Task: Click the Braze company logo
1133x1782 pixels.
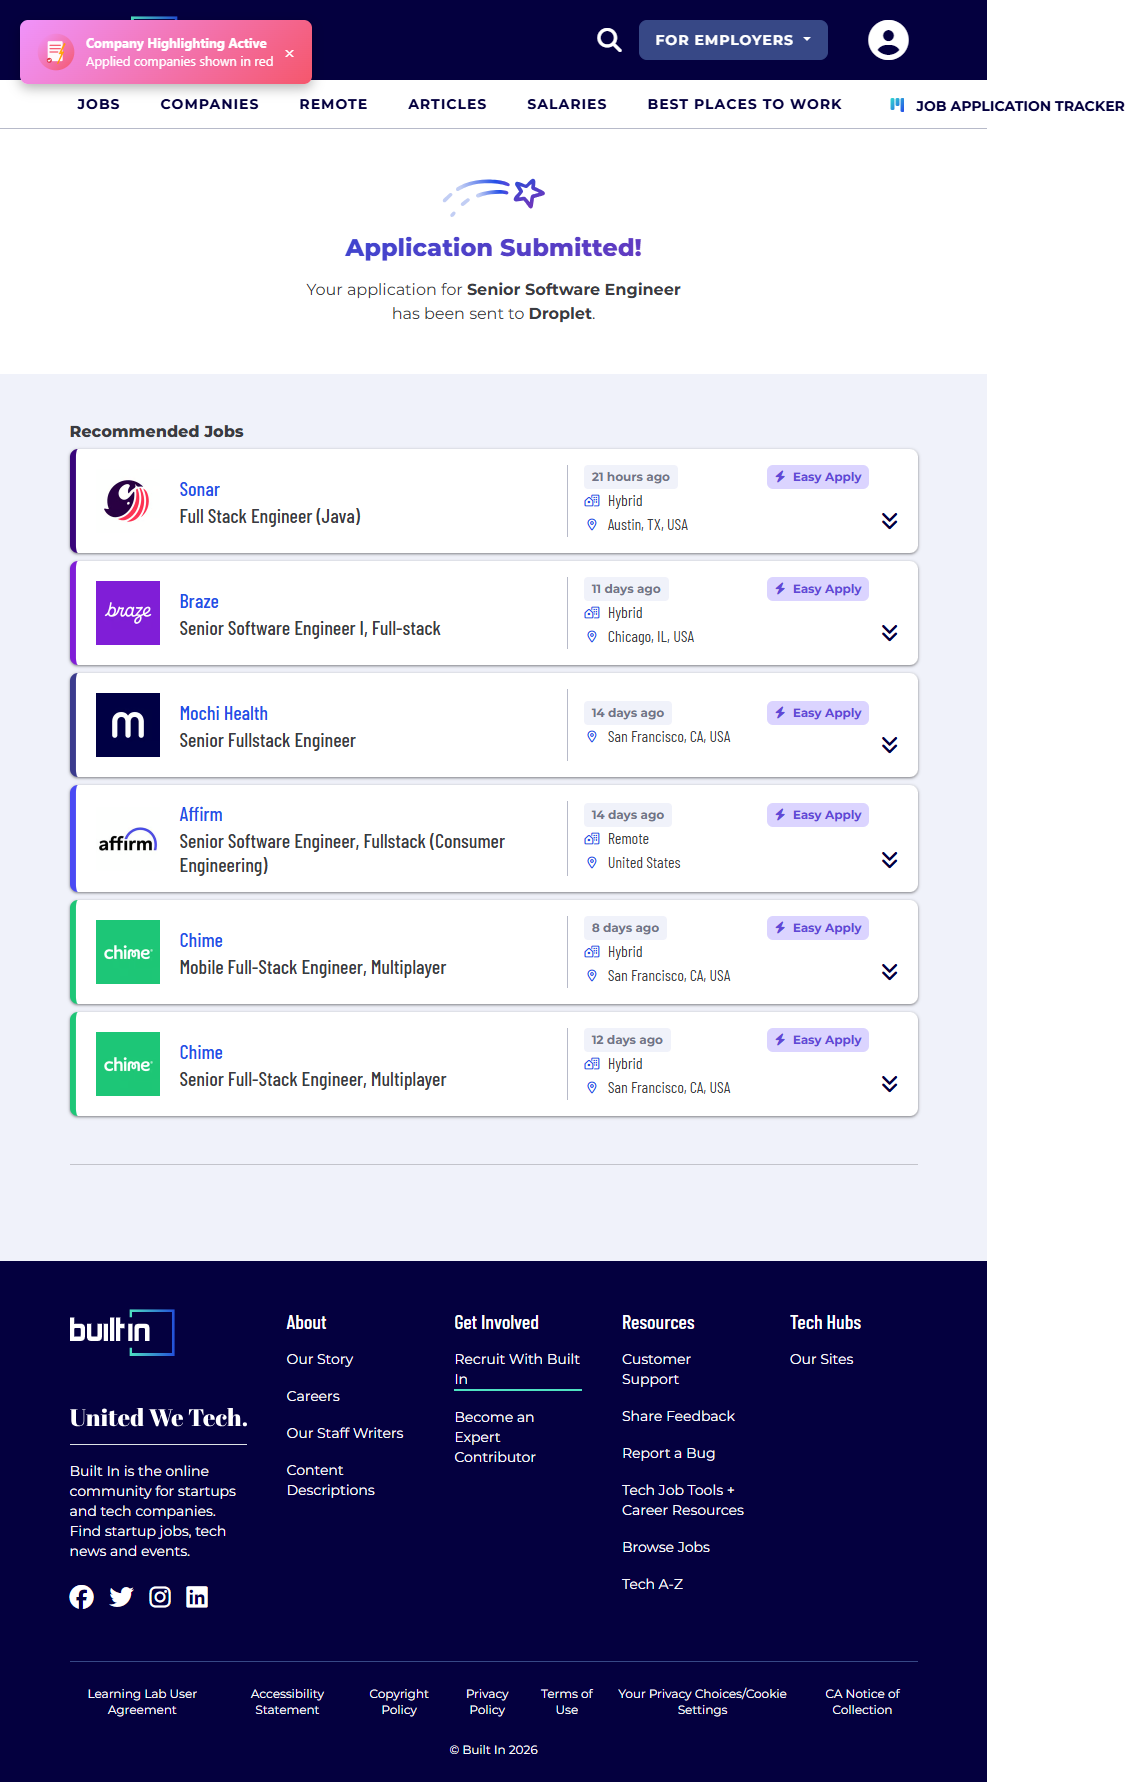Action: click(x=128, y=613)
